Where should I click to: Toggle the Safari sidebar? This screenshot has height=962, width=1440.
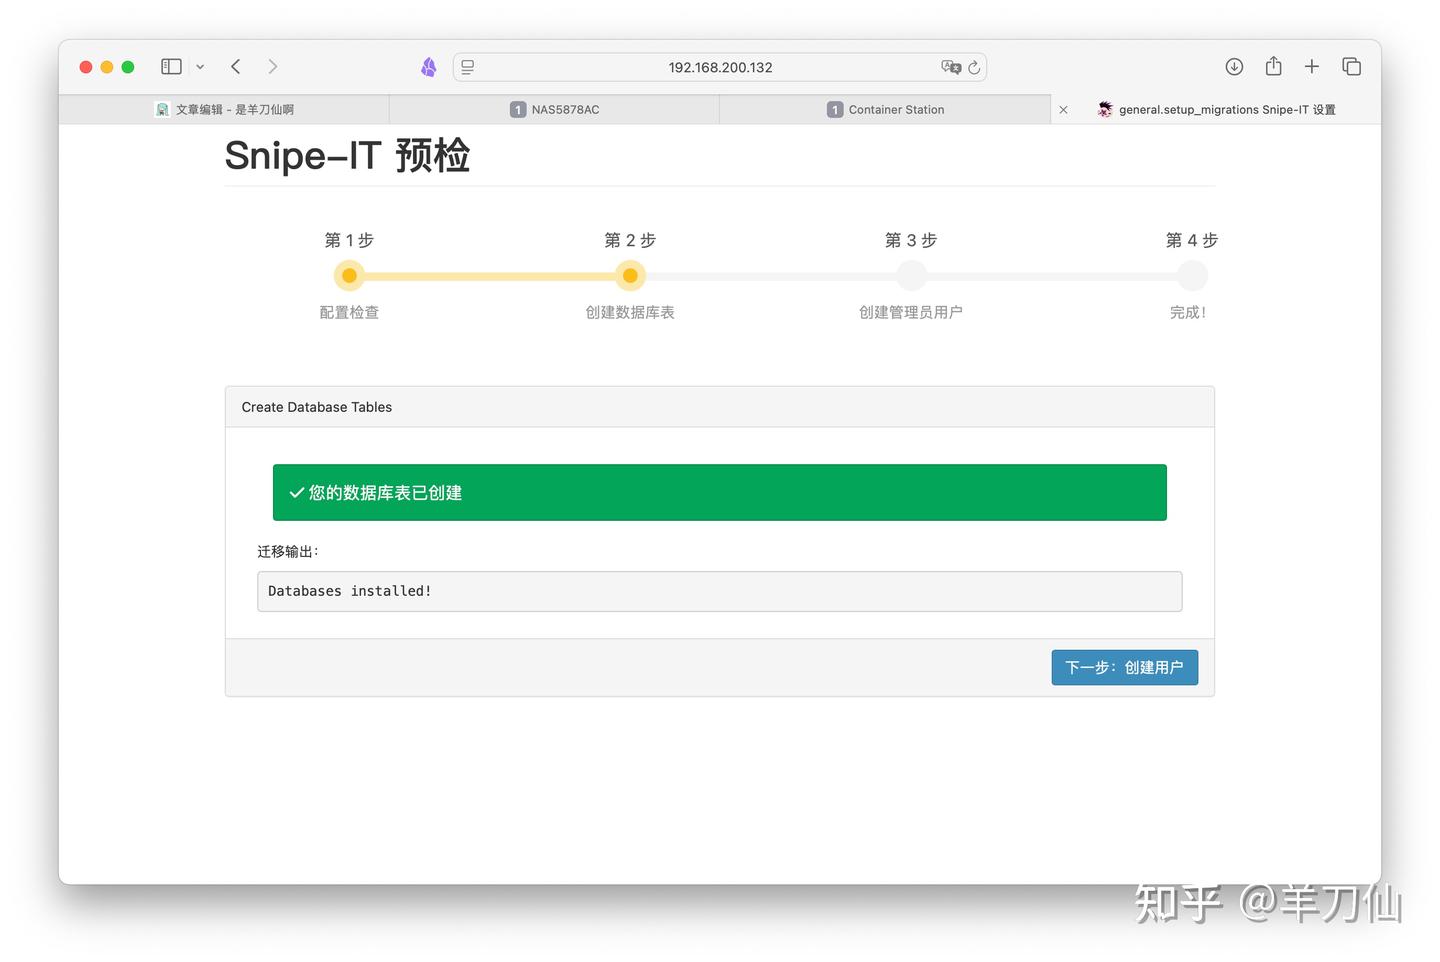pos(171,66)
